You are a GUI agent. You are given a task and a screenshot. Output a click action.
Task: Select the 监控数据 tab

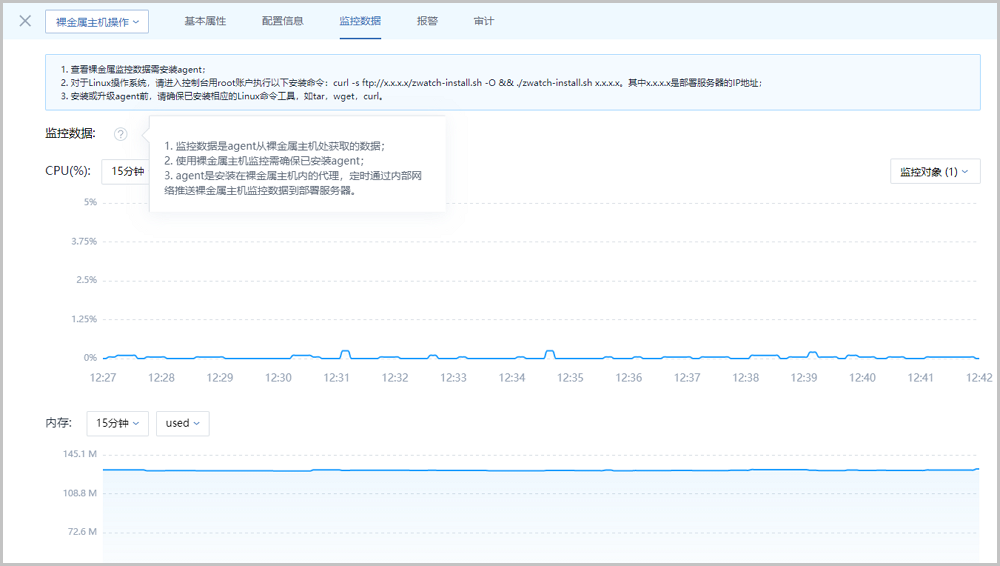360,21
